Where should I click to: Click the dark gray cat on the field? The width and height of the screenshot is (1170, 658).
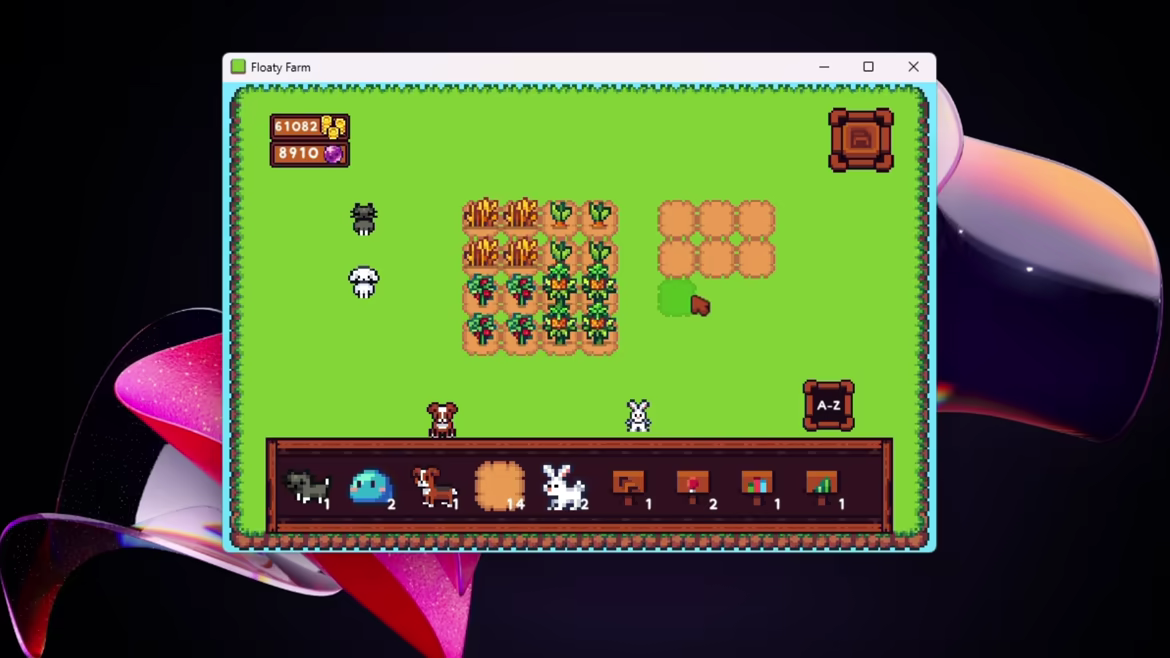363,219
